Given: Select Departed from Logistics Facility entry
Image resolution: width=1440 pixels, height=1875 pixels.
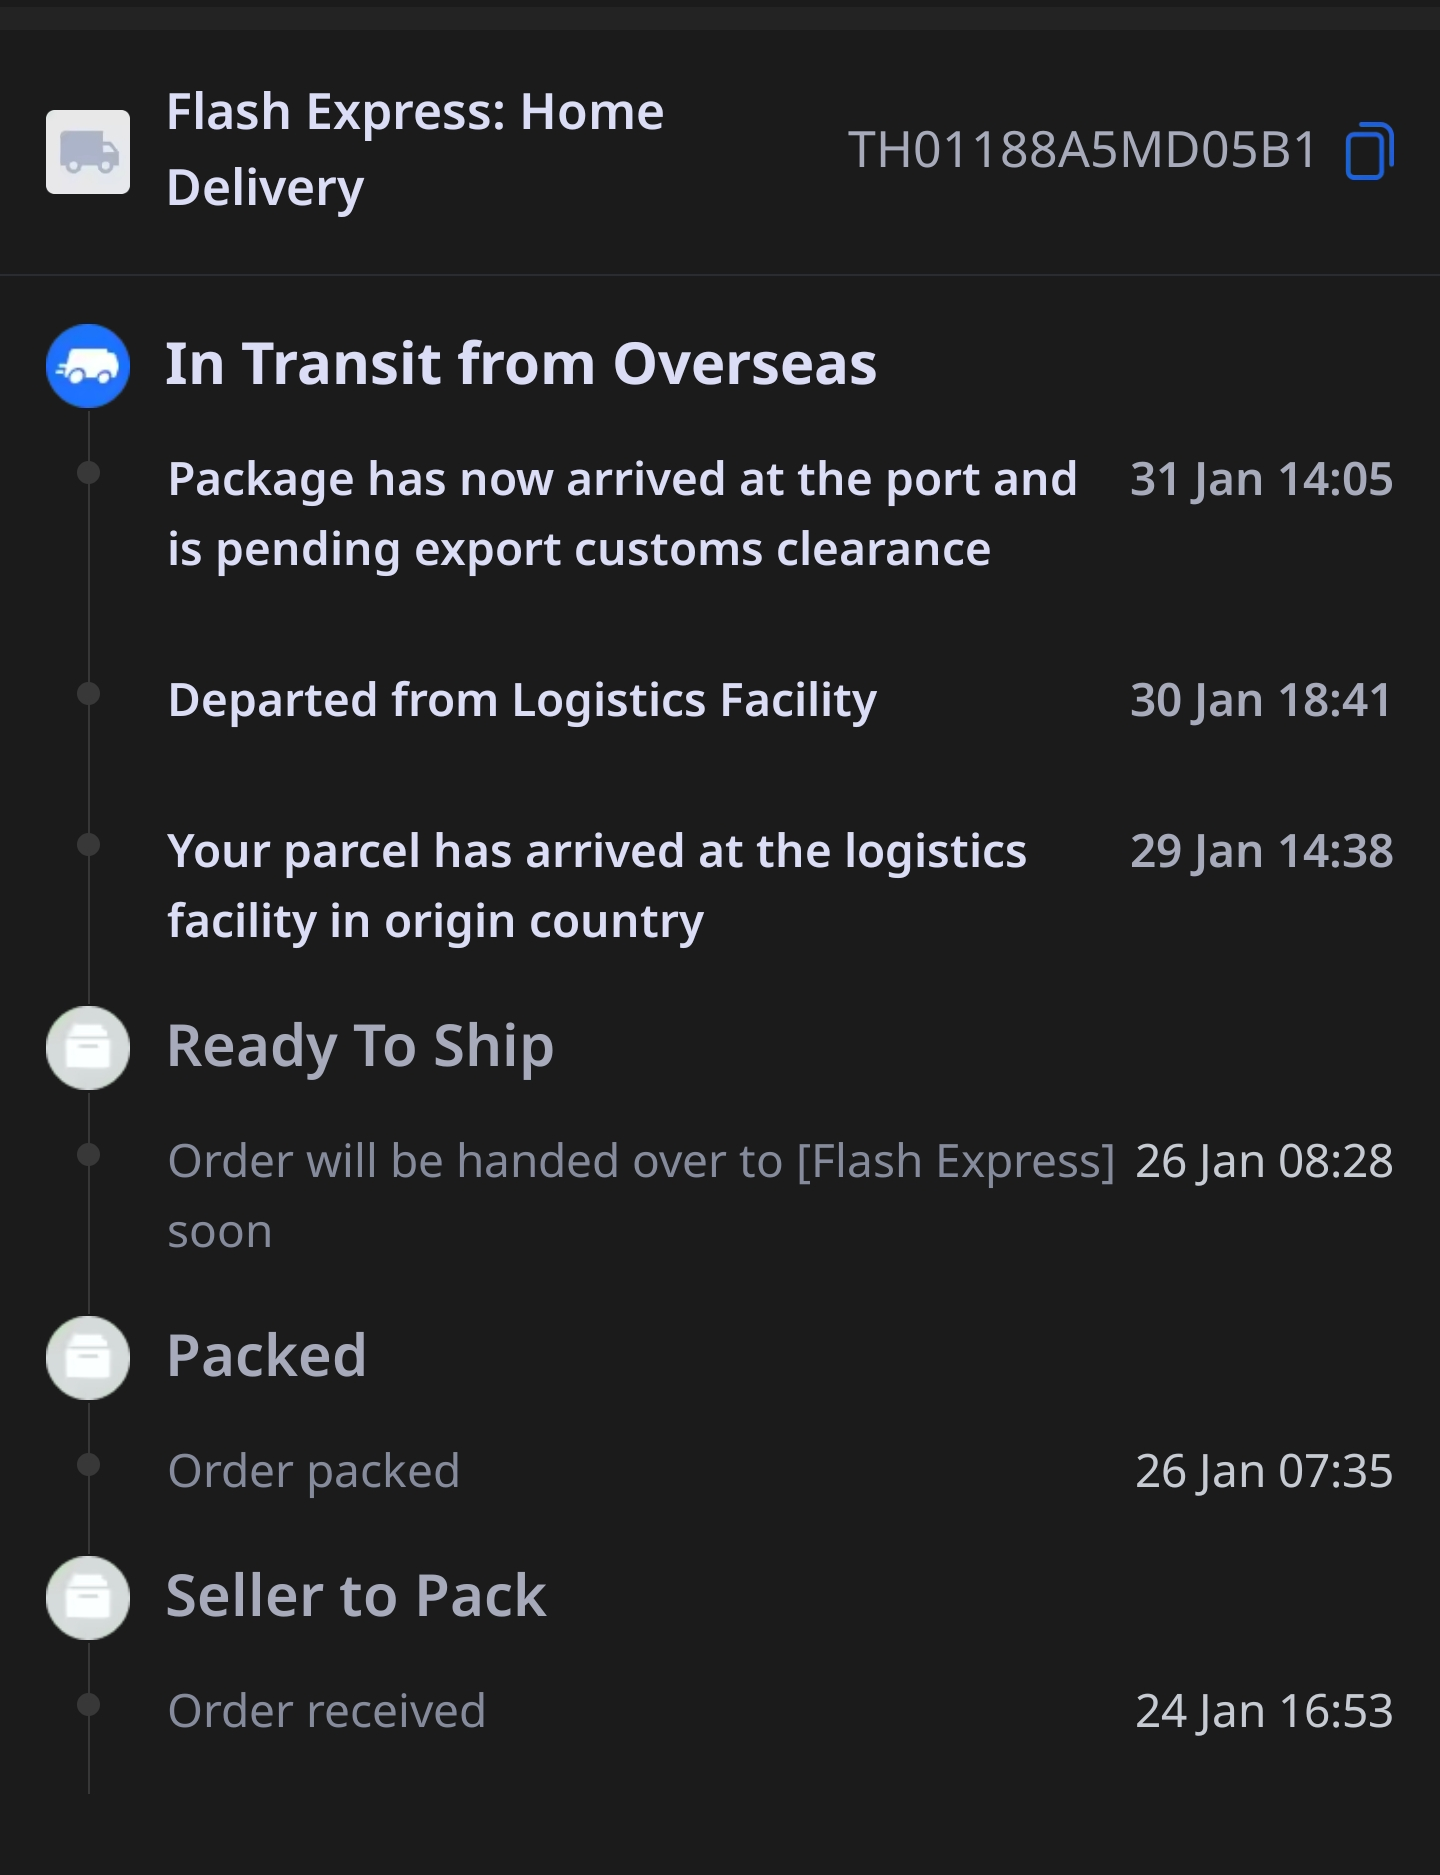Looking at the screenshot, I should pos(522,700).
